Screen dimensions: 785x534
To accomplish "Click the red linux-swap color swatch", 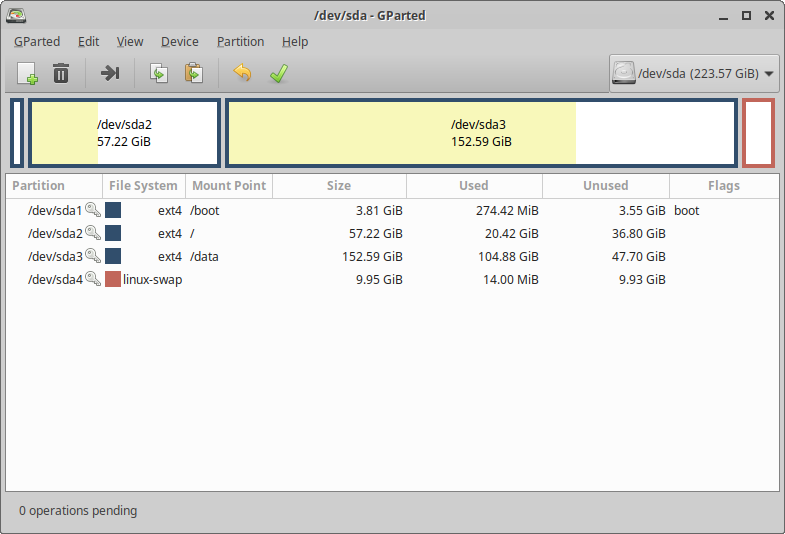I will pyautogui.click(x=113, y=279).
